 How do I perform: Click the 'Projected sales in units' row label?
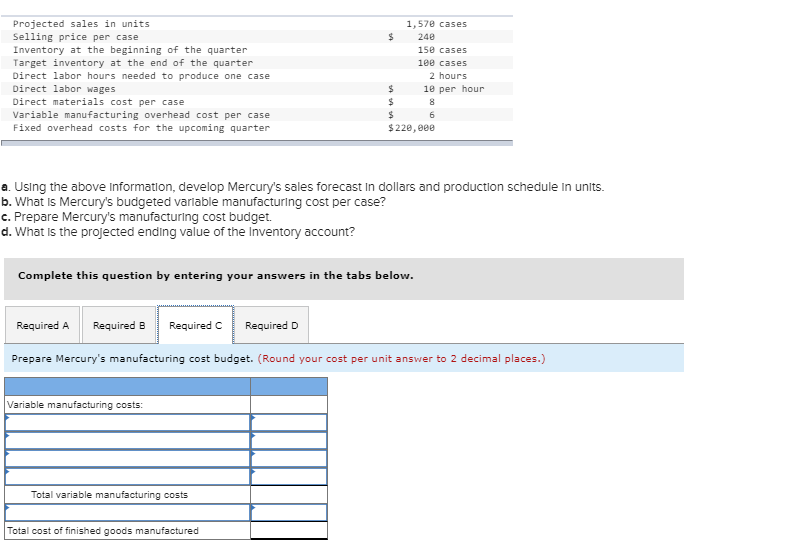tap(81, 24)
